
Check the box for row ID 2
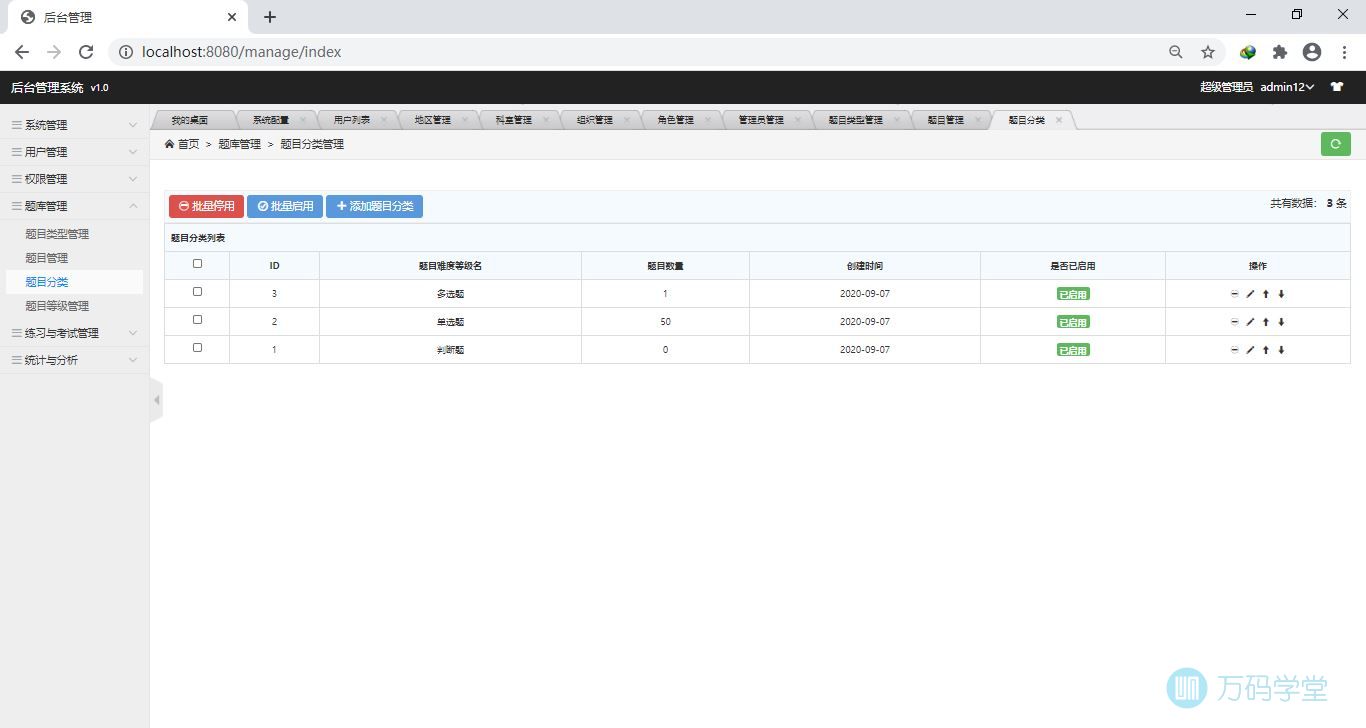click(x=197, y=320)
